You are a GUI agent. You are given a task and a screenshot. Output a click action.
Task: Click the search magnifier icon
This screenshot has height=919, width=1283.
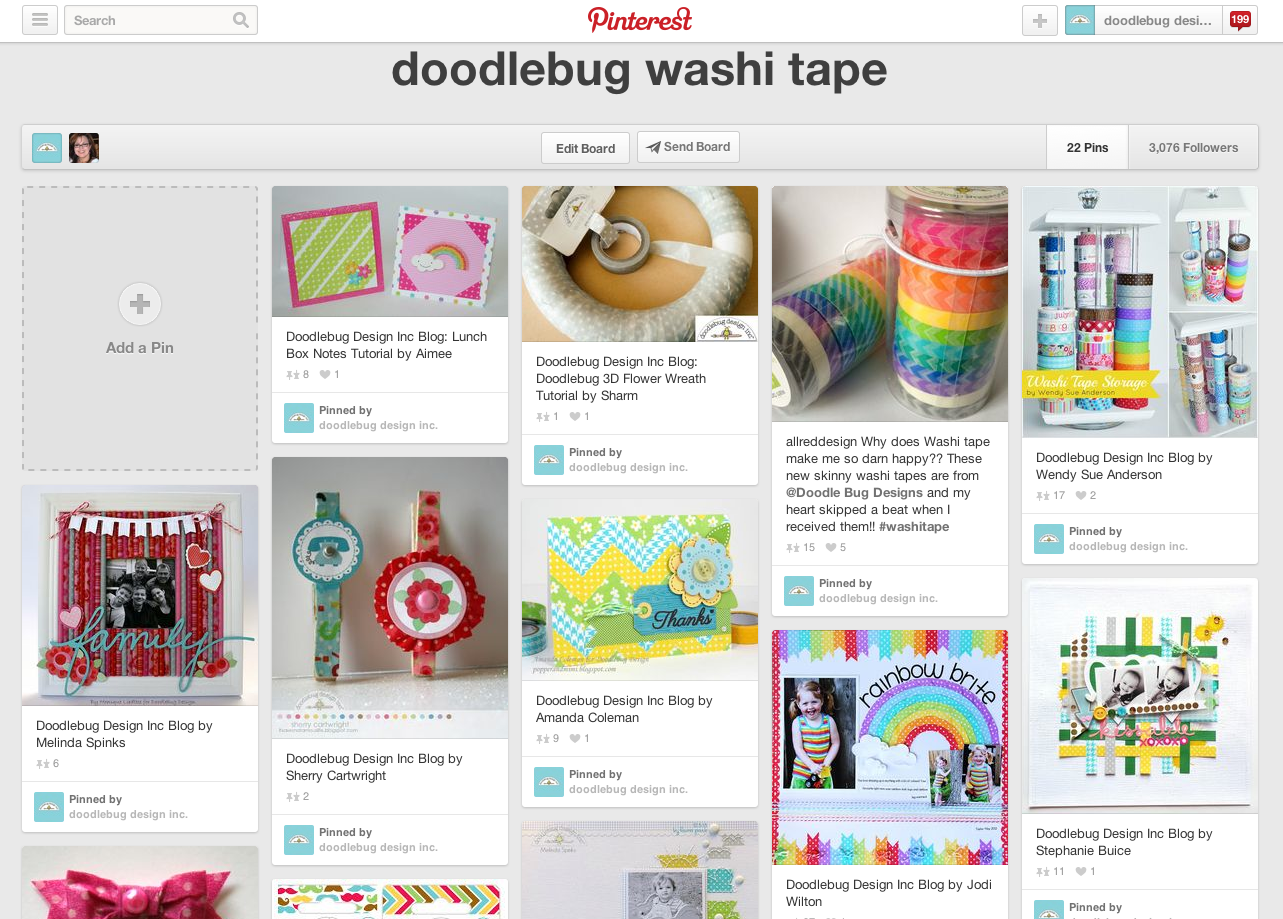[x=241, y=20]
